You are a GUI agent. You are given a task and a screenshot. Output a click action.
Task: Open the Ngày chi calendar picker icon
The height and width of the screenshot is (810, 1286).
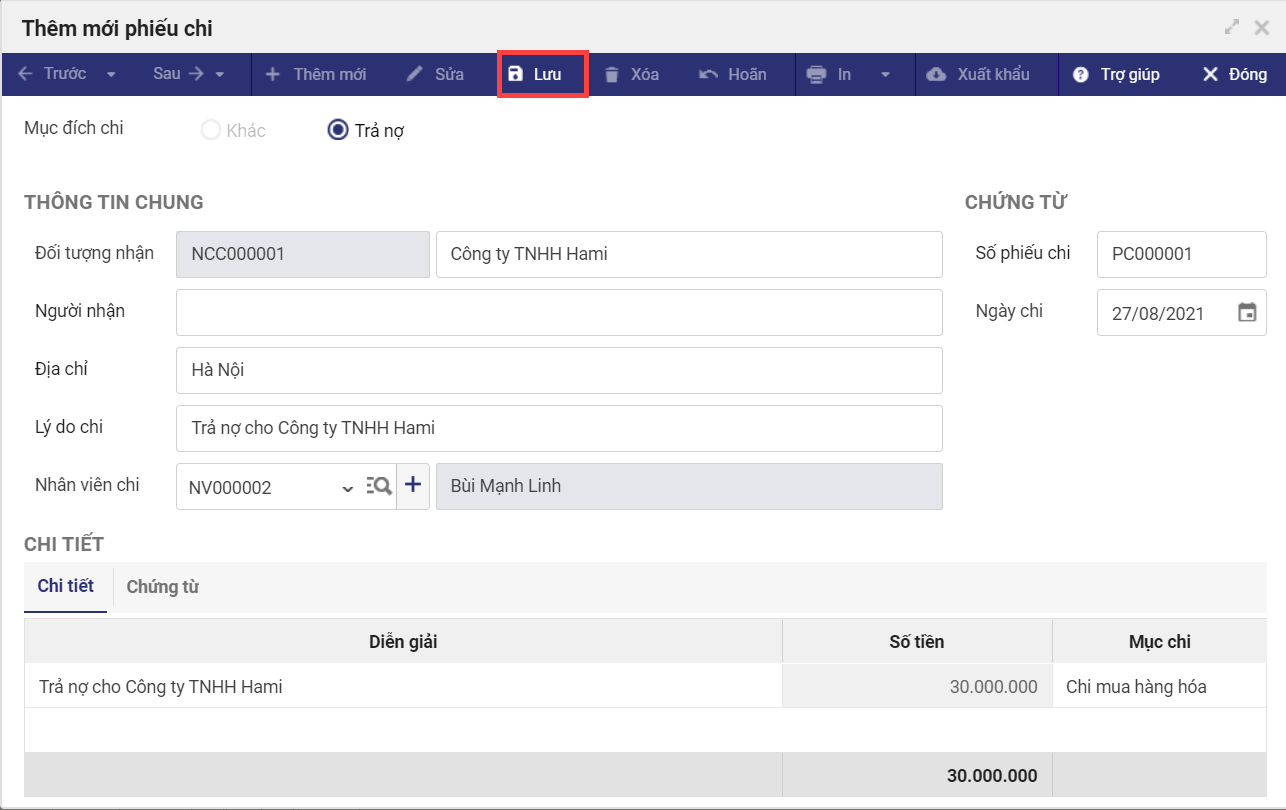pyautogui.click(x=1247, y=313)
